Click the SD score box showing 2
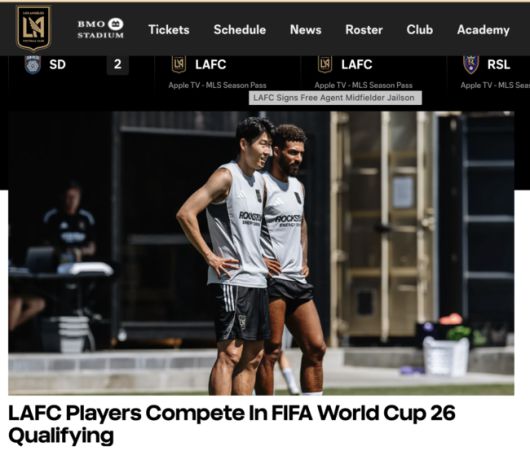The height and width of the screenshot is (451, 530). tap(118, 64)
